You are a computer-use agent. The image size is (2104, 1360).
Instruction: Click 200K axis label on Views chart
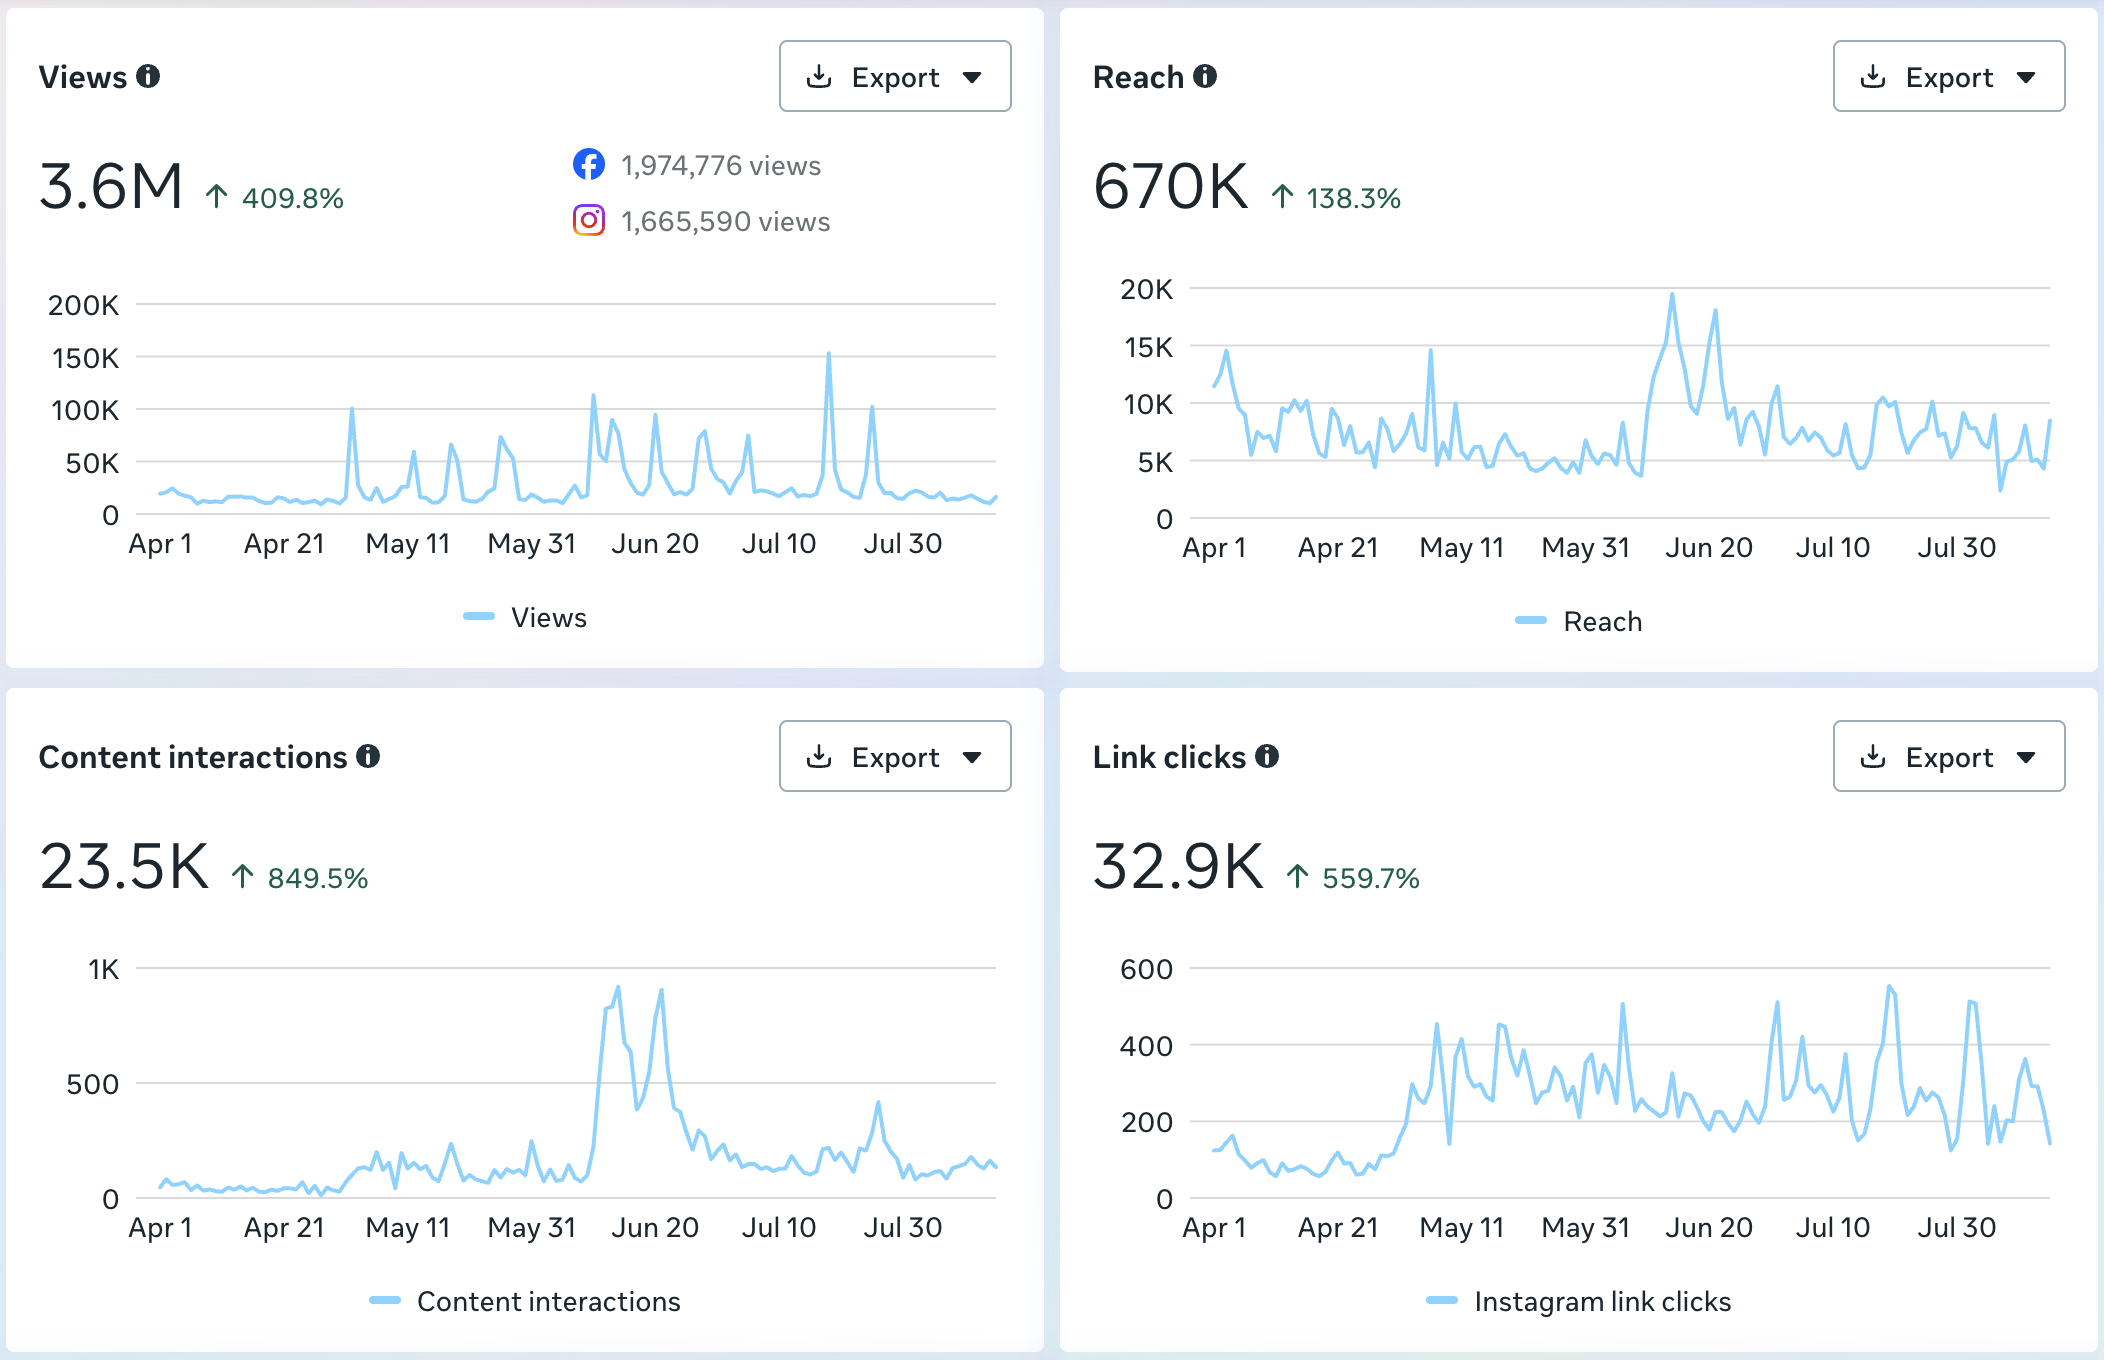tap(83, 305)
